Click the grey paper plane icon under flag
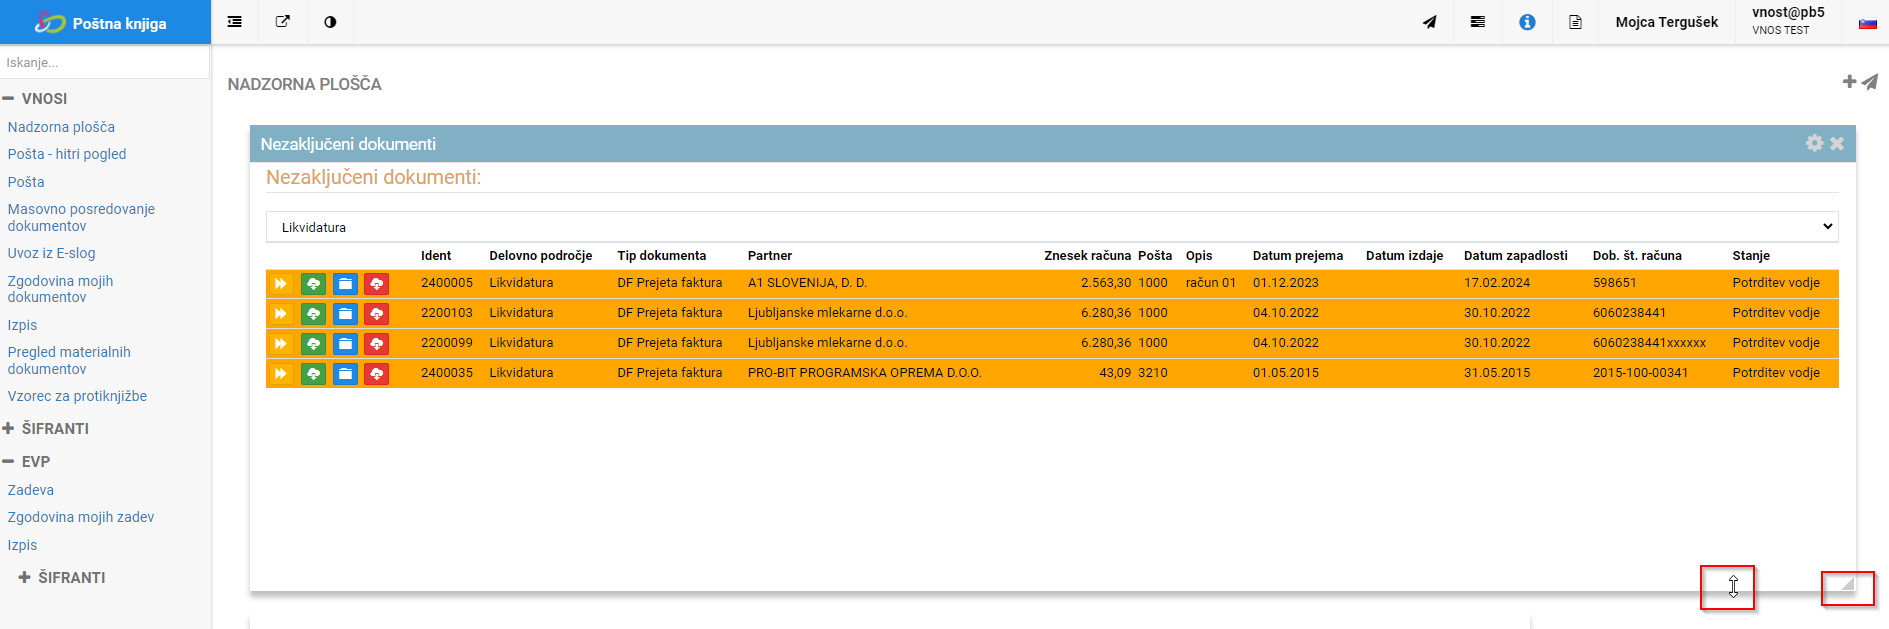Image resolution: width=1889 pixels, height=629 pixels. pyautogui.click(x=1870, y=82)
